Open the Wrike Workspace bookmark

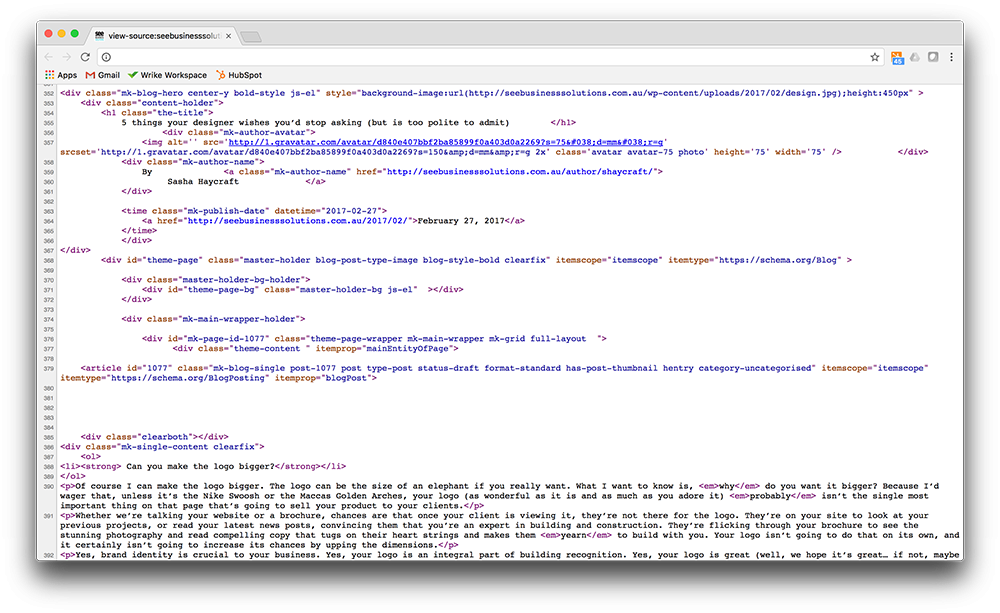tap(168, 75)
